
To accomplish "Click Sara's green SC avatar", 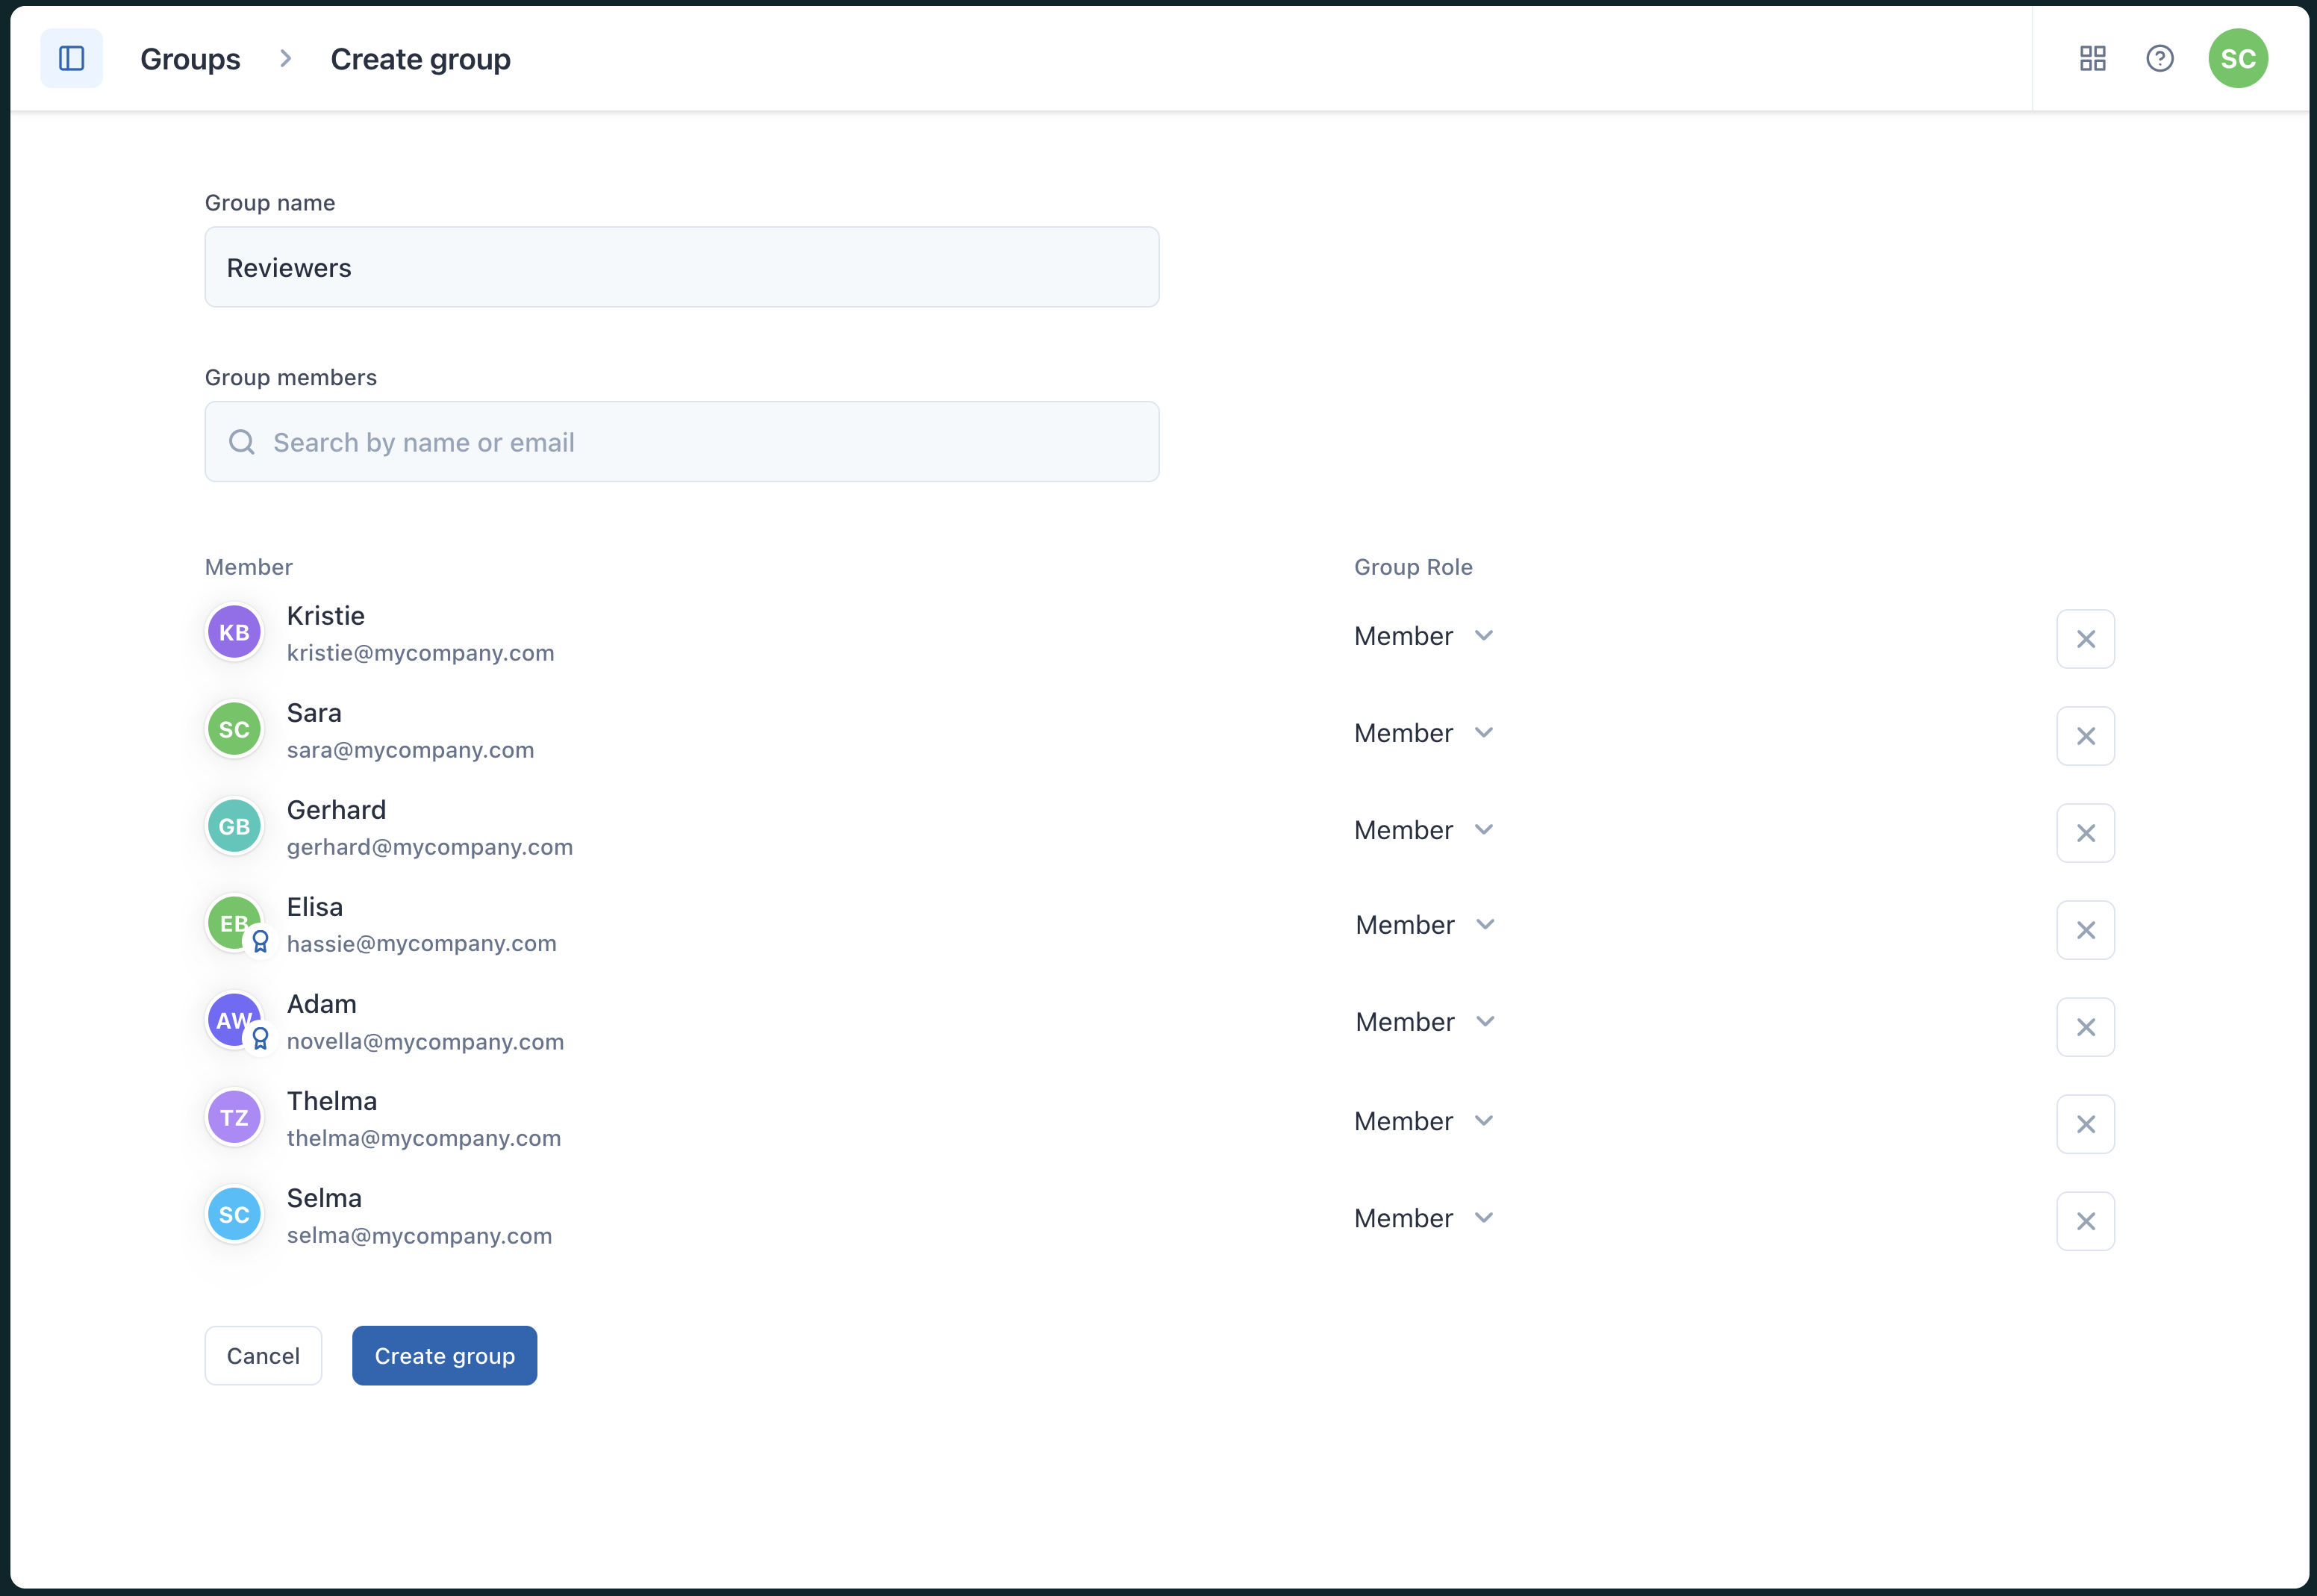I will pos(234,729).
